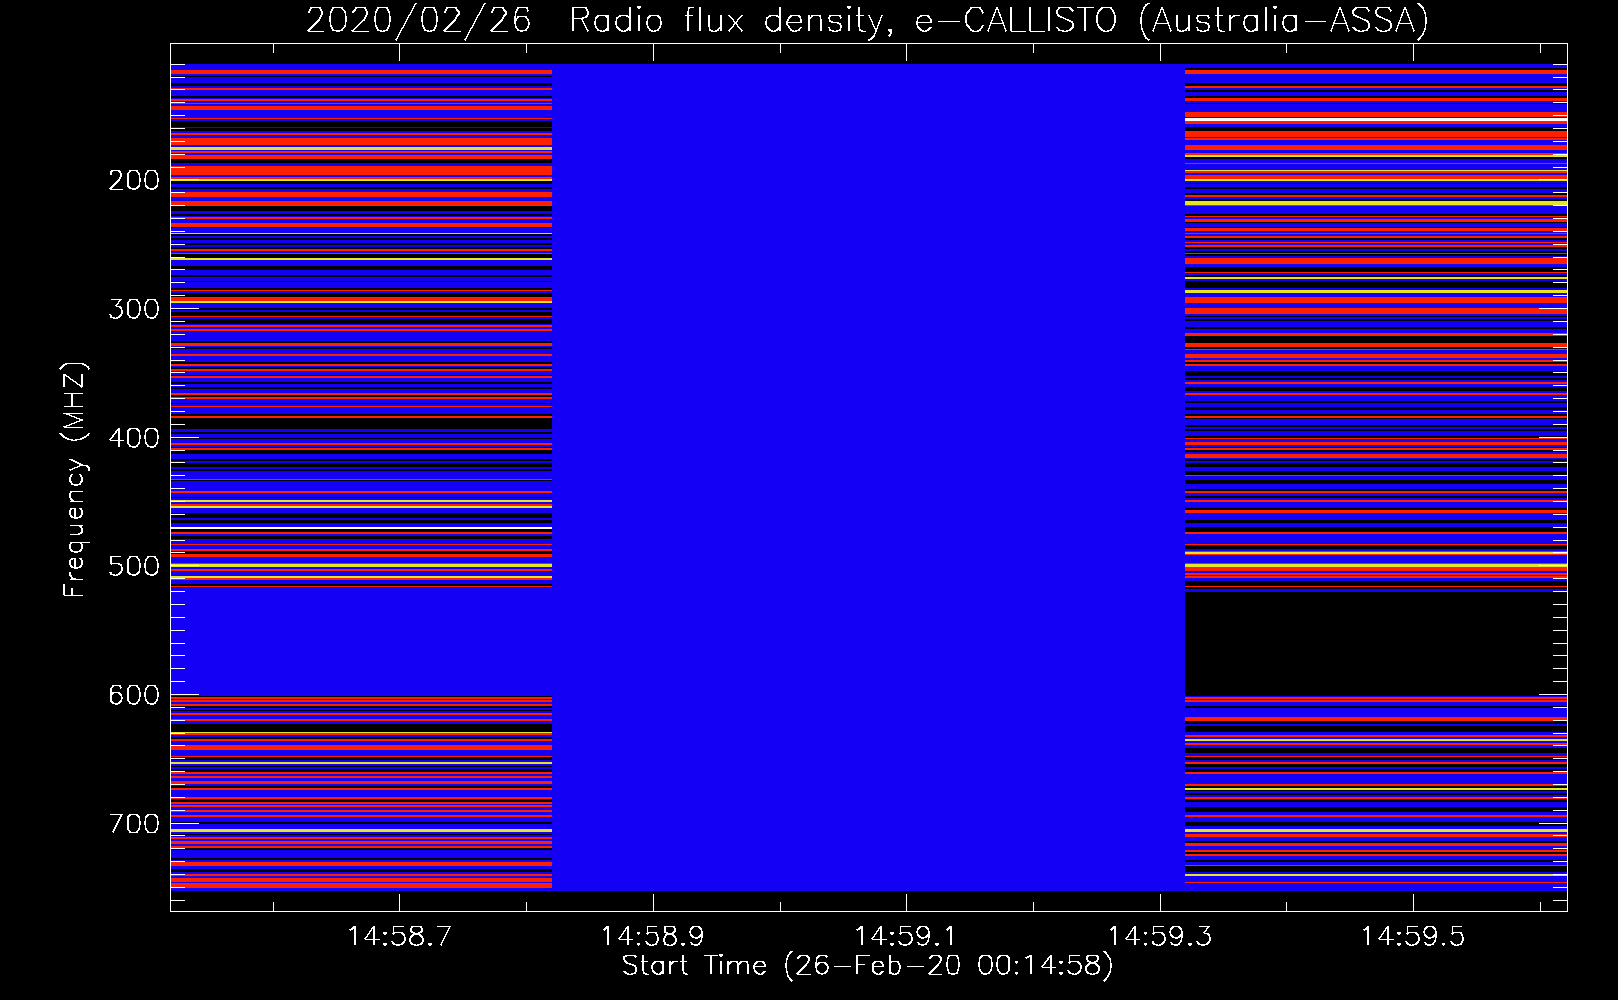
Task: Click the 300 frequency tick label
Action: pos(134,309)
